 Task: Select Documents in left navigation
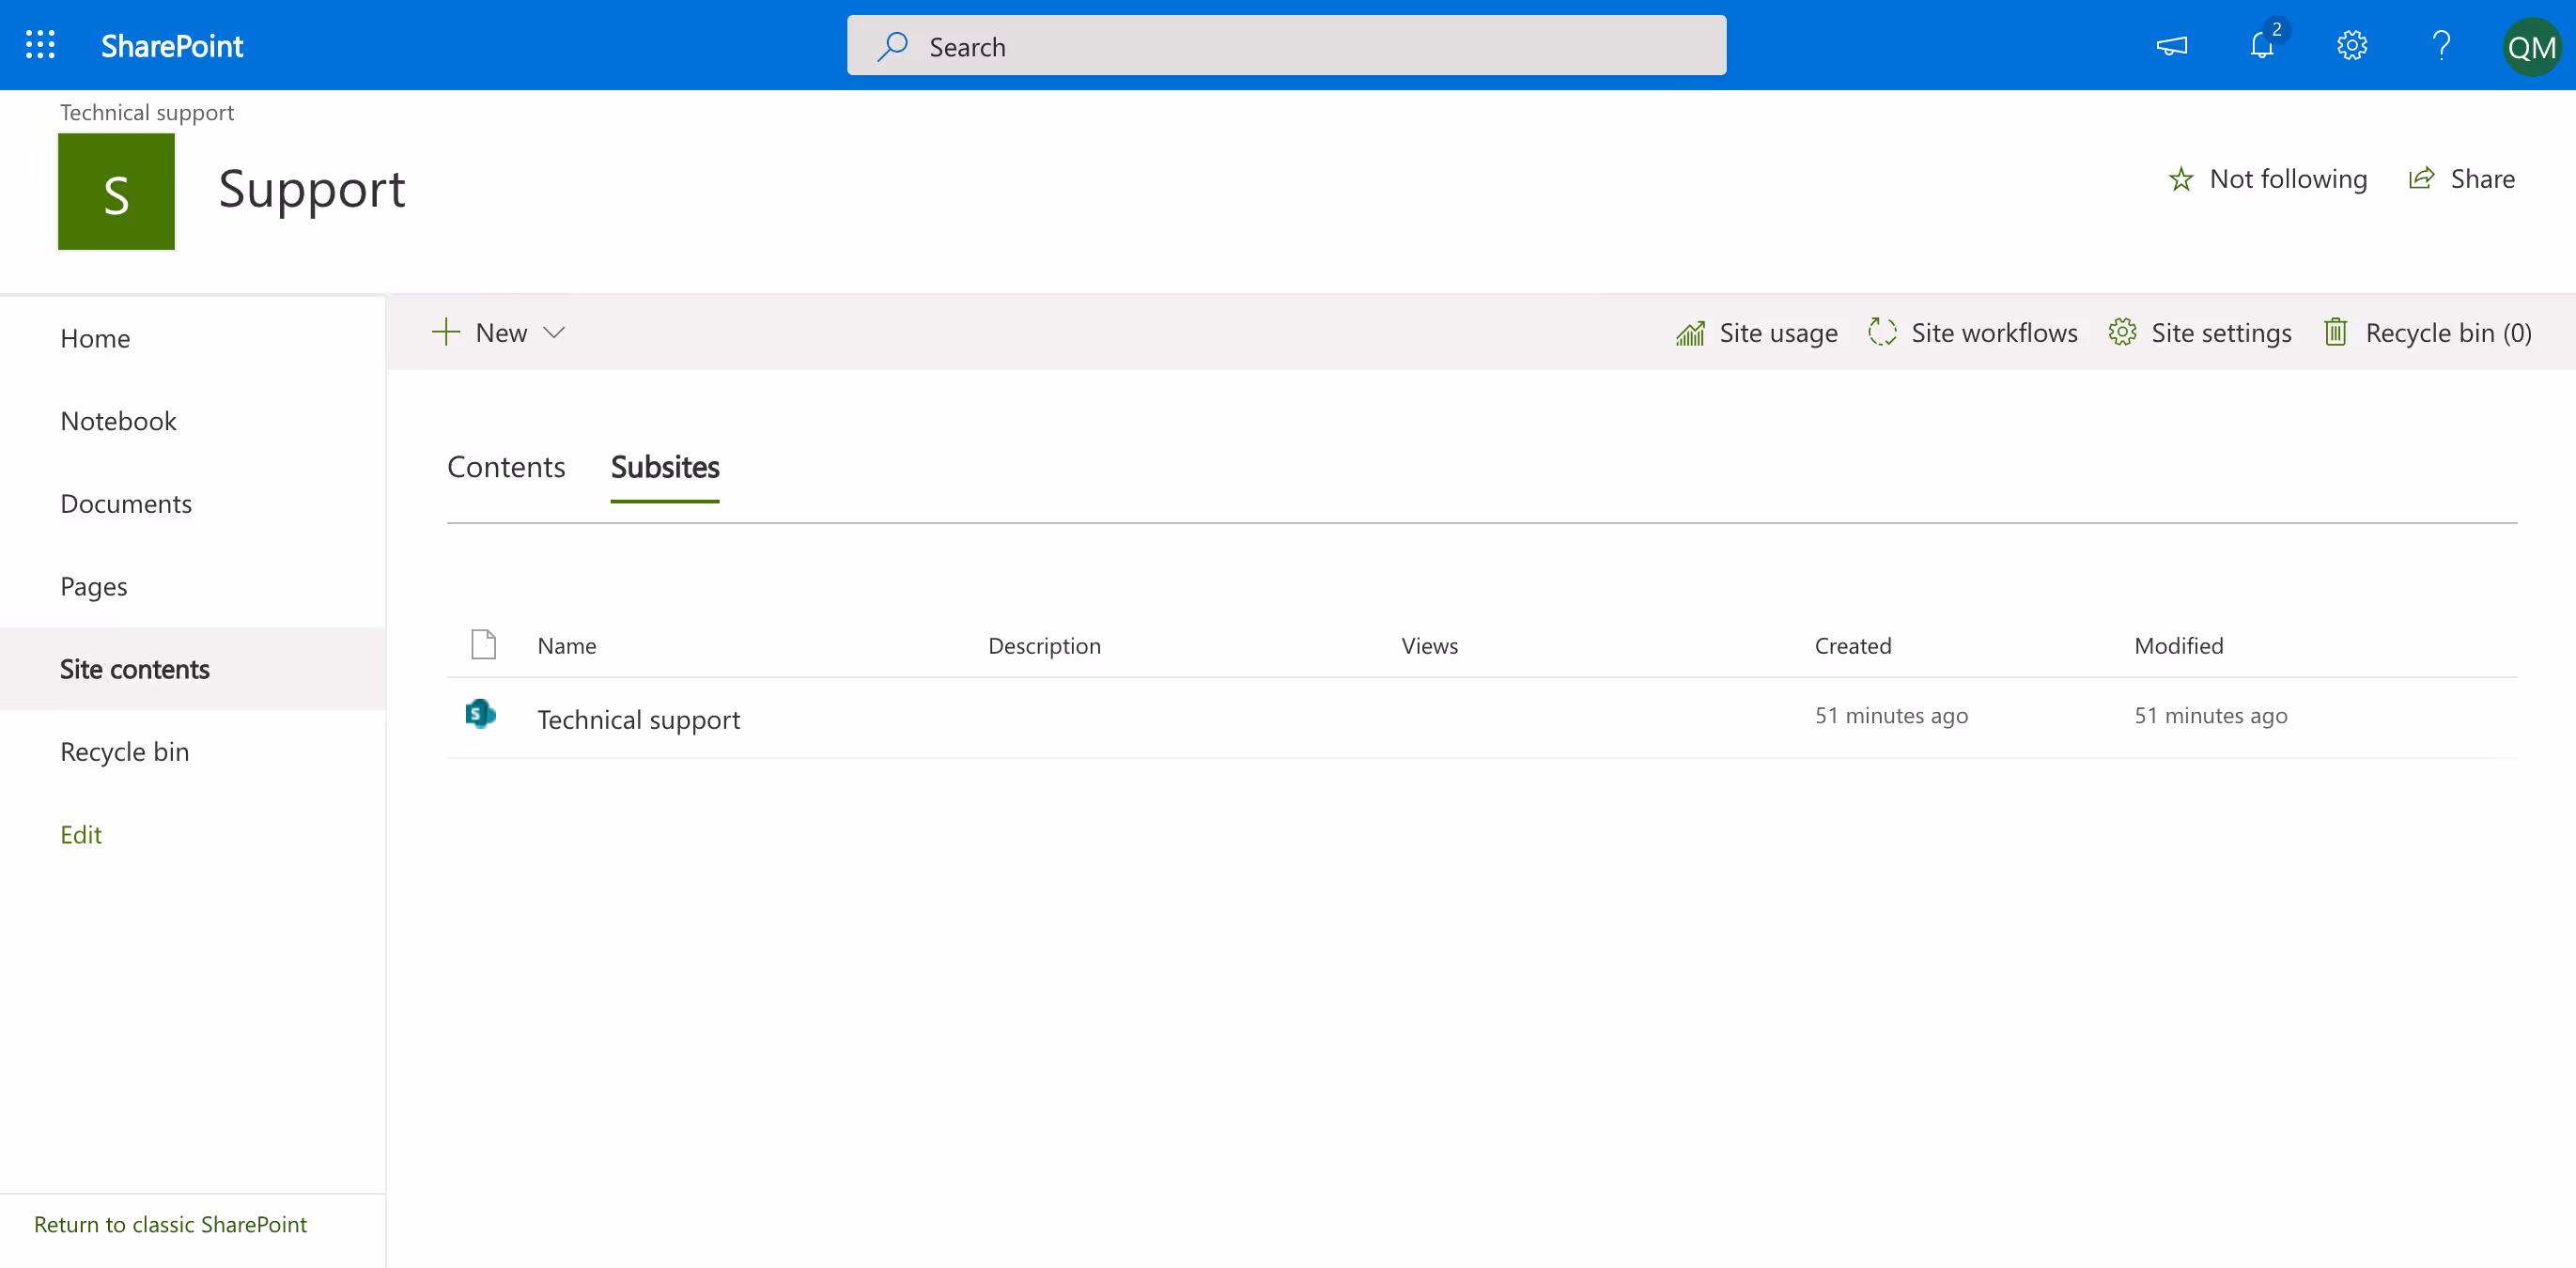tap(126, 504)
